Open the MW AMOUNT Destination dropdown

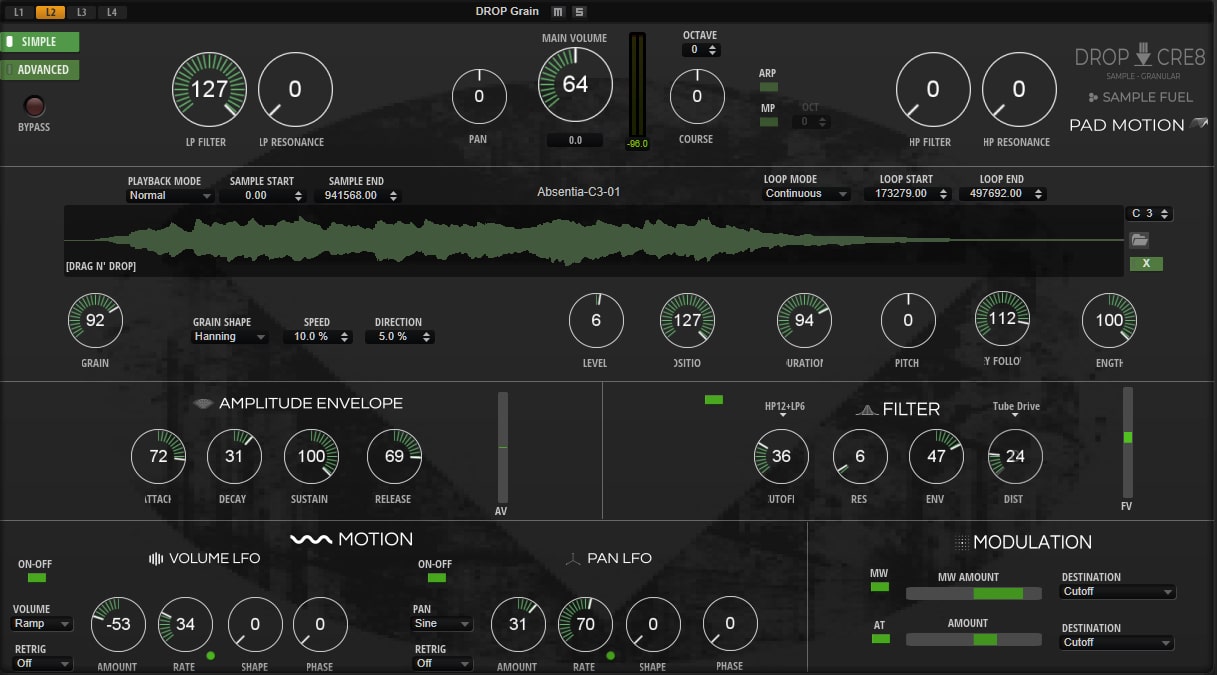1116,591
